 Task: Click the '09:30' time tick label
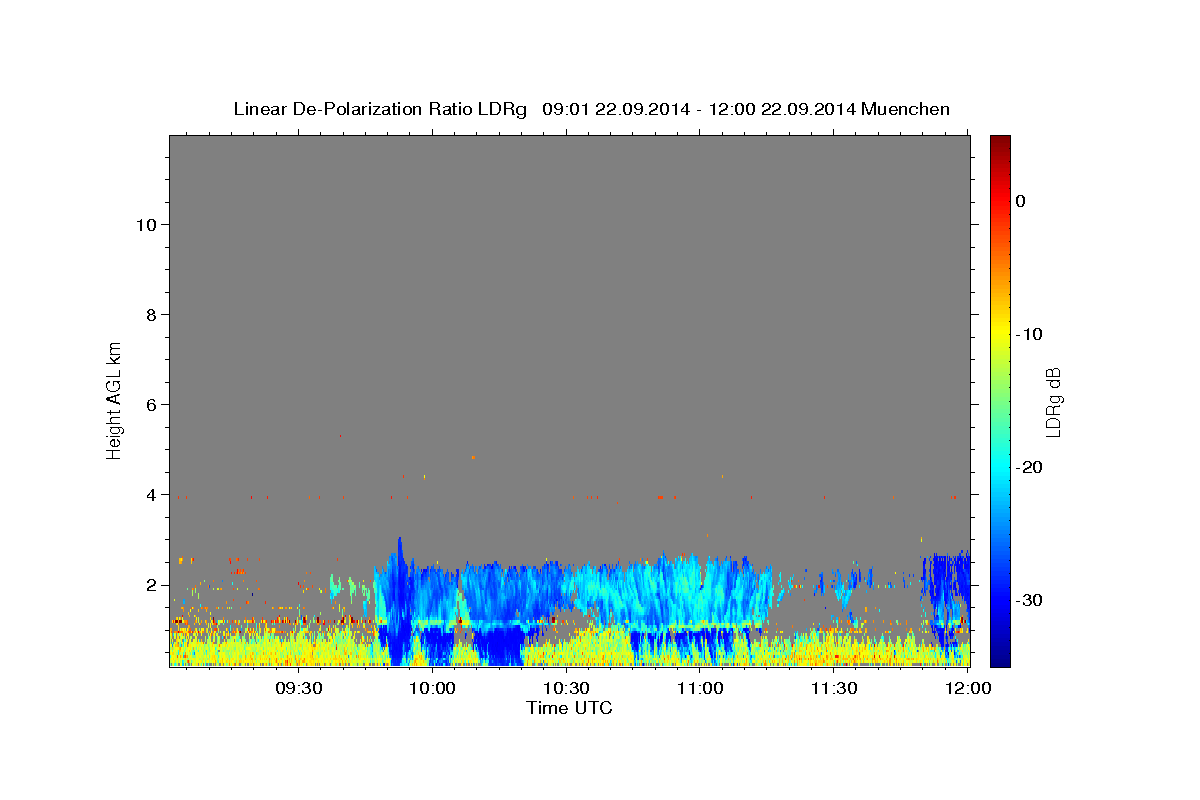(x=299, y=689)
